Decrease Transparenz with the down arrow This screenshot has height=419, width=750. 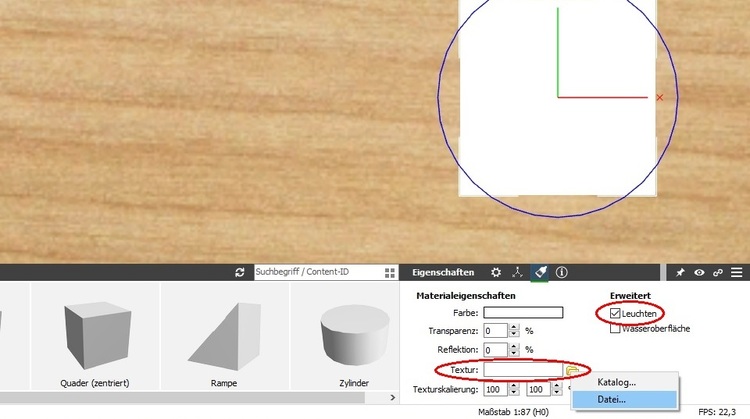tap(514, 334)
